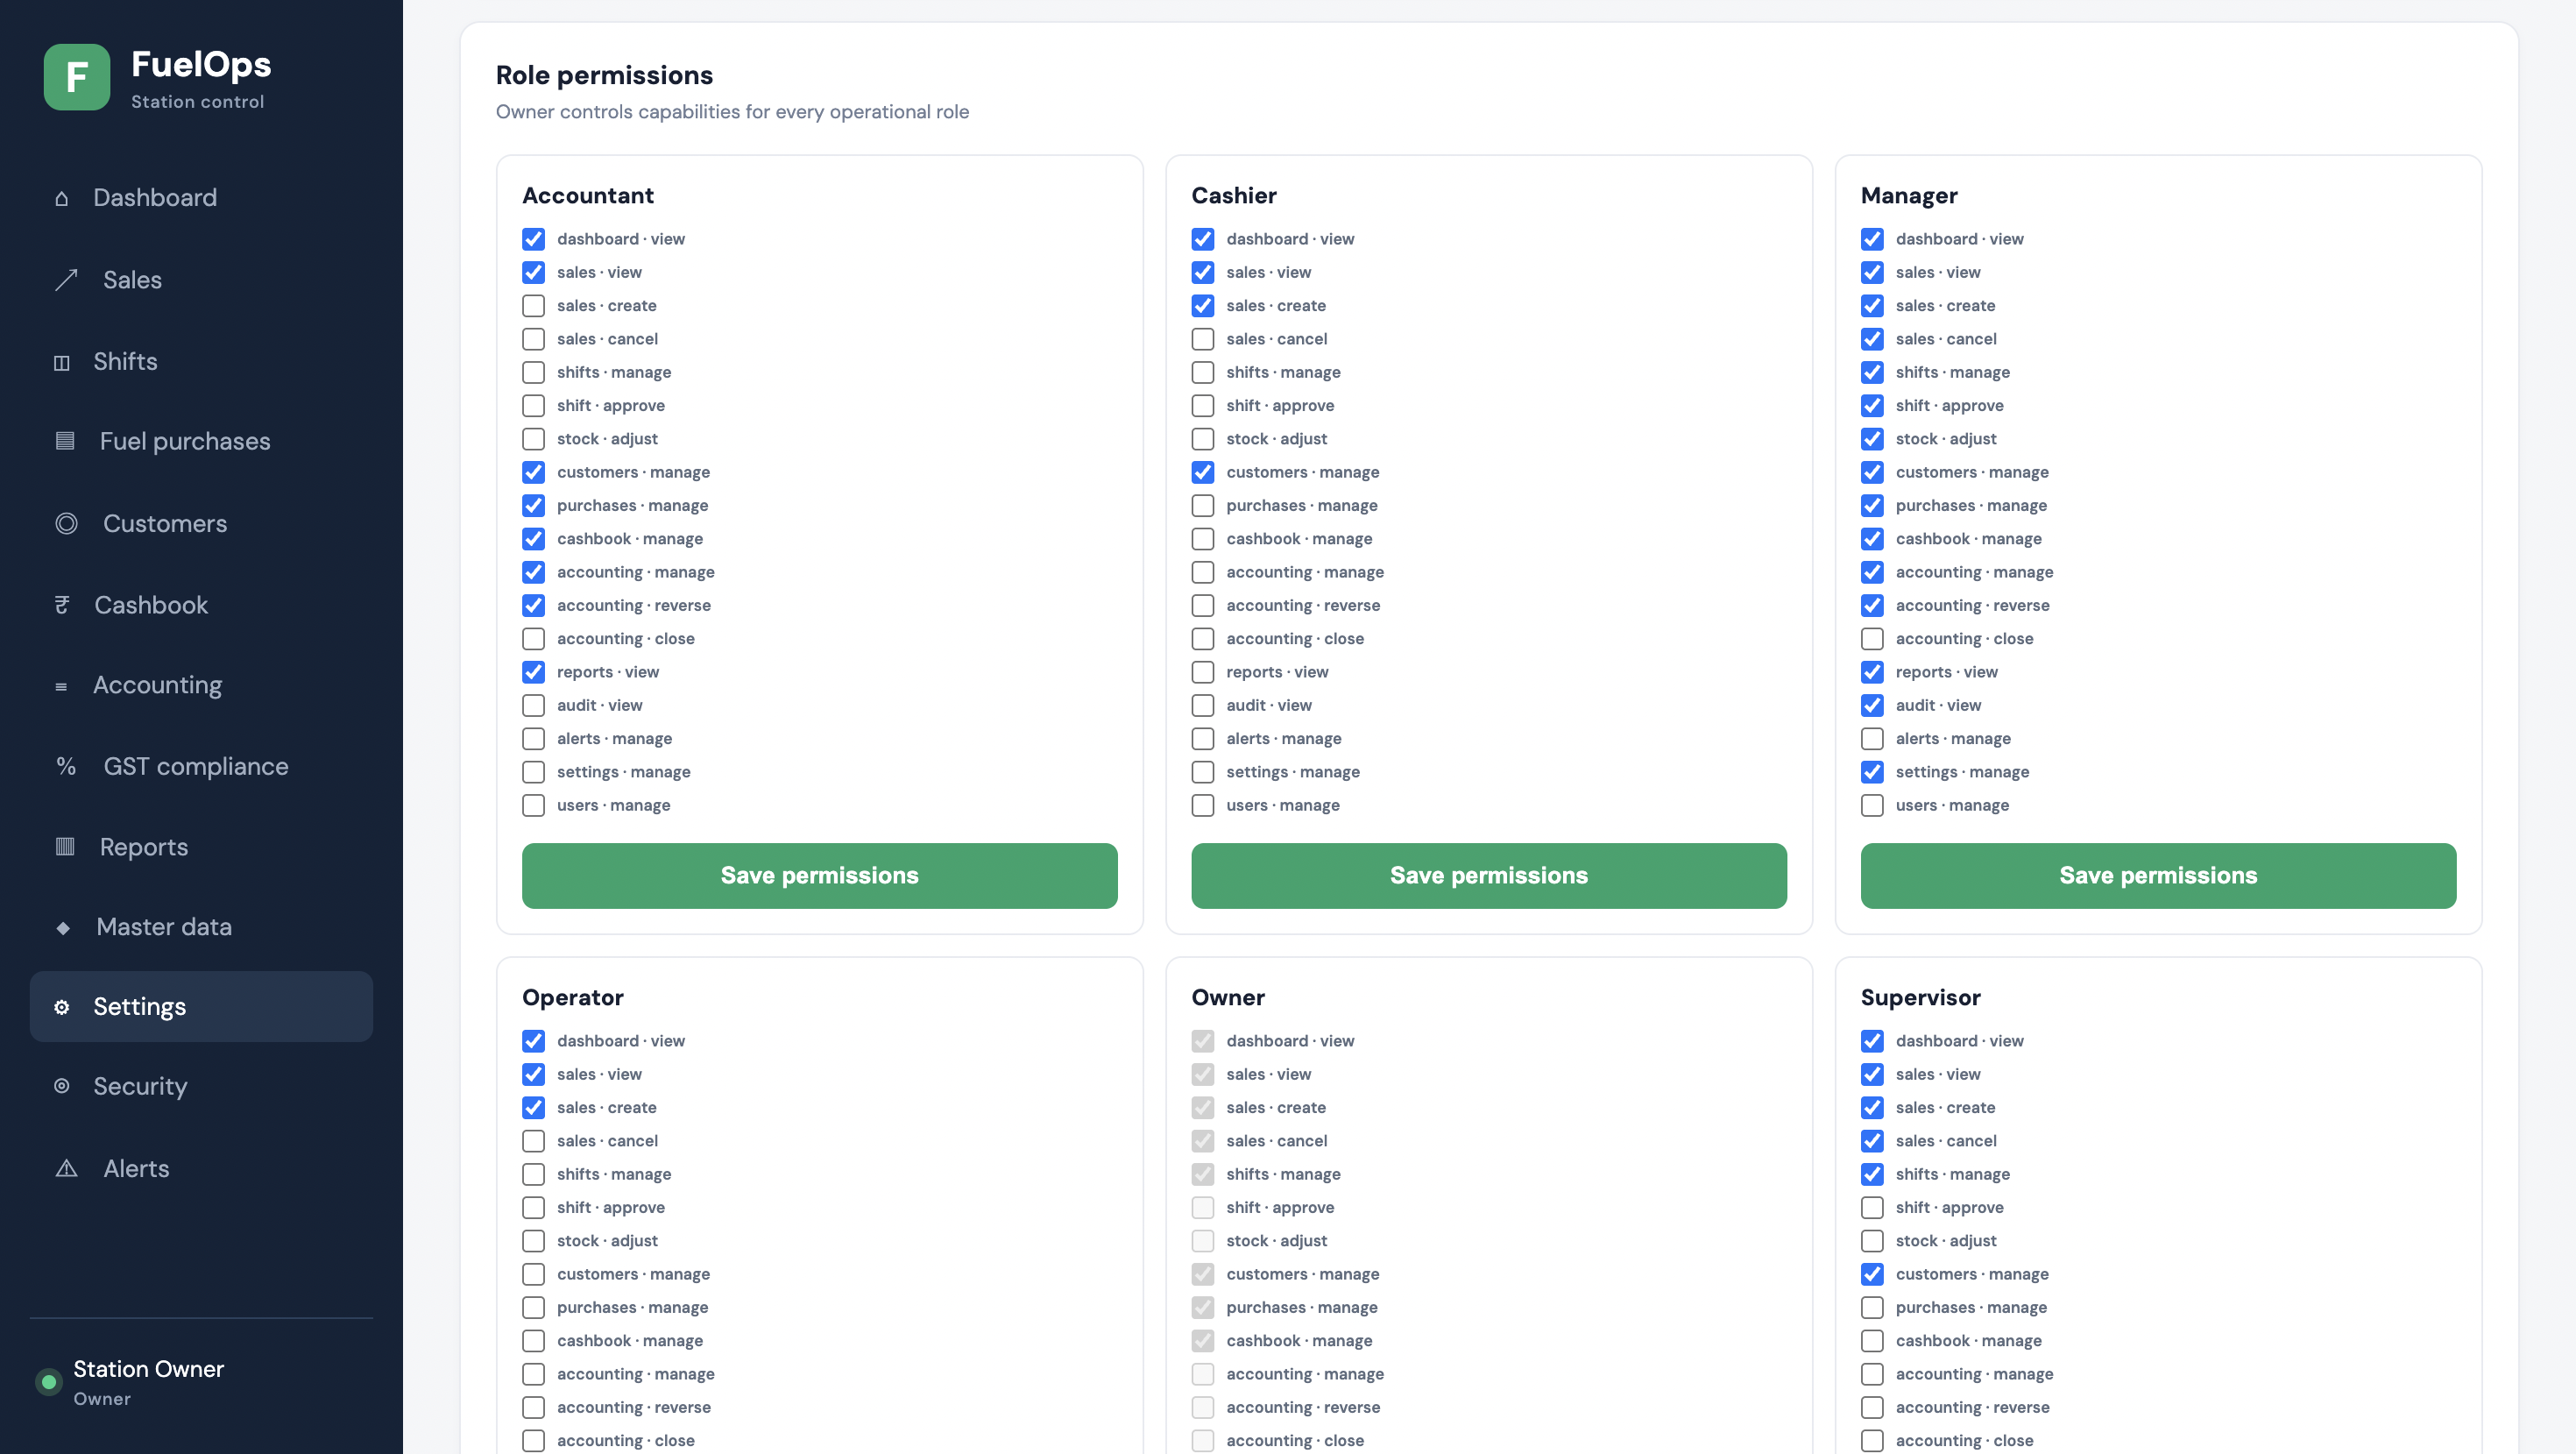2576x1454 pixels.
Task: Click the 'Cashier' card title
Action: [1234, 196]
